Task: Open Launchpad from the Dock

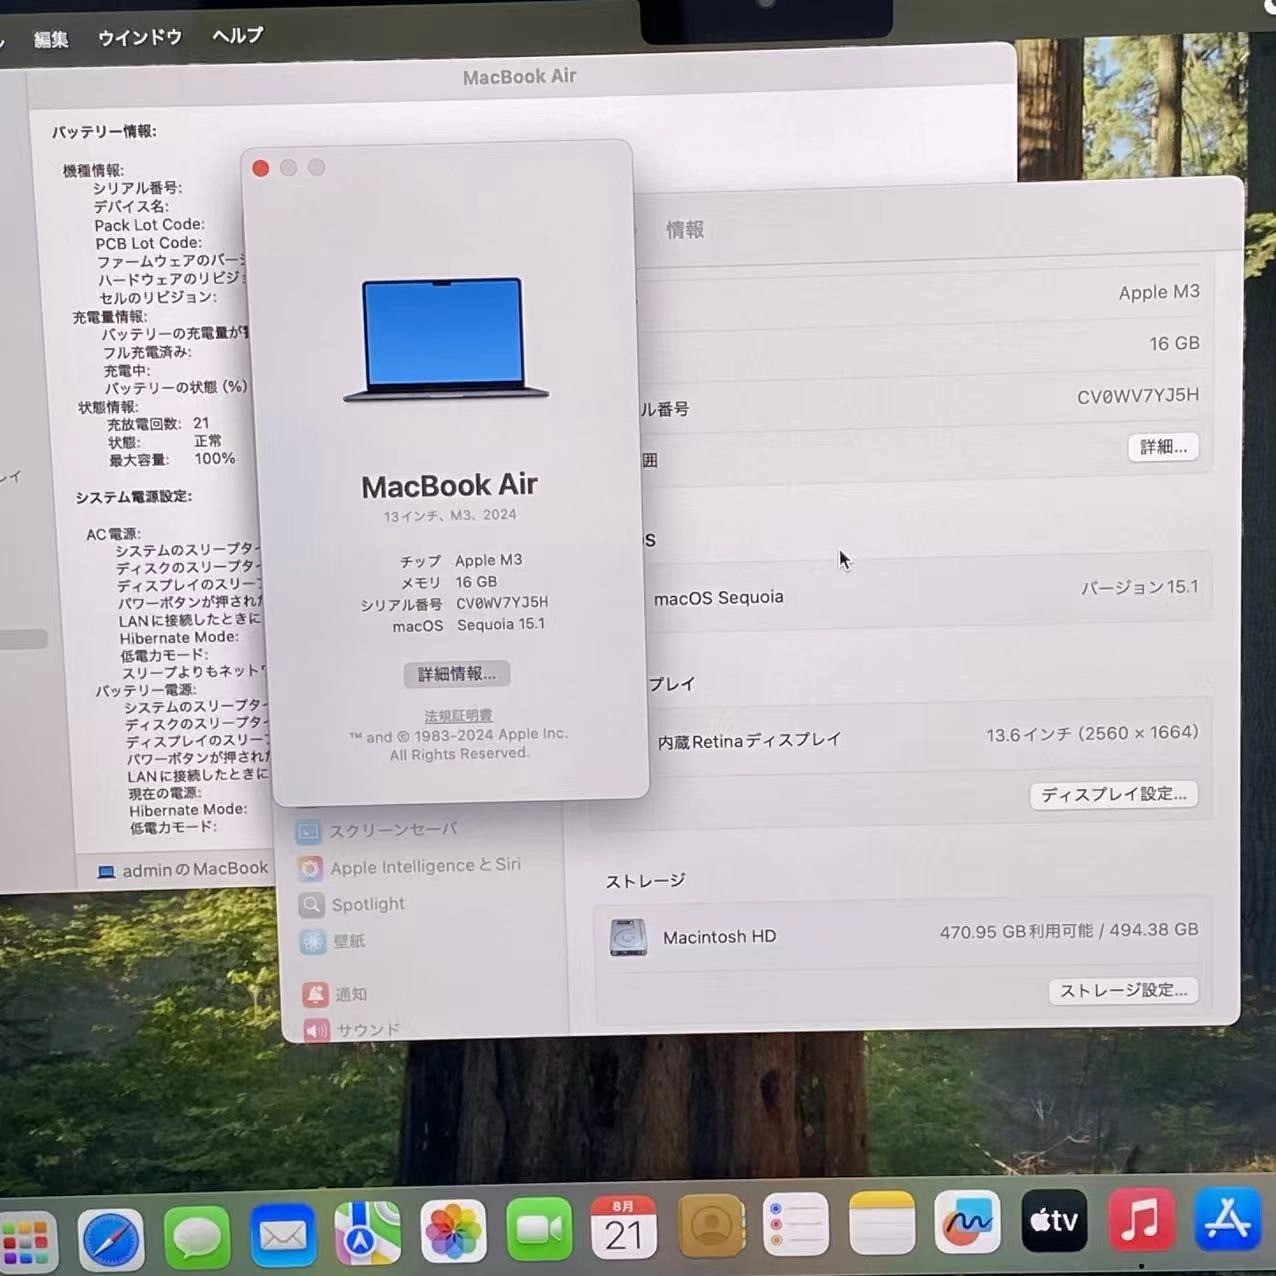Action: click(27, 1242)
